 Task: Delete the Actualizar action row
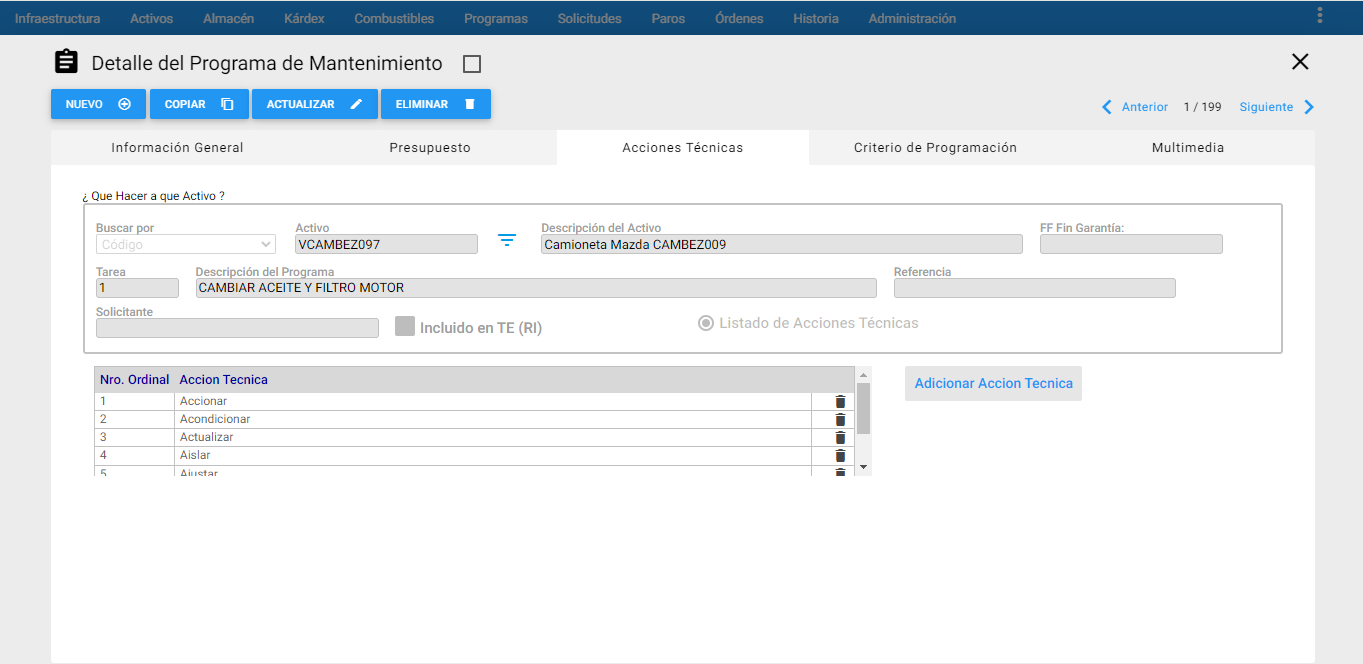pyautogui.click(x=840, y=437)
